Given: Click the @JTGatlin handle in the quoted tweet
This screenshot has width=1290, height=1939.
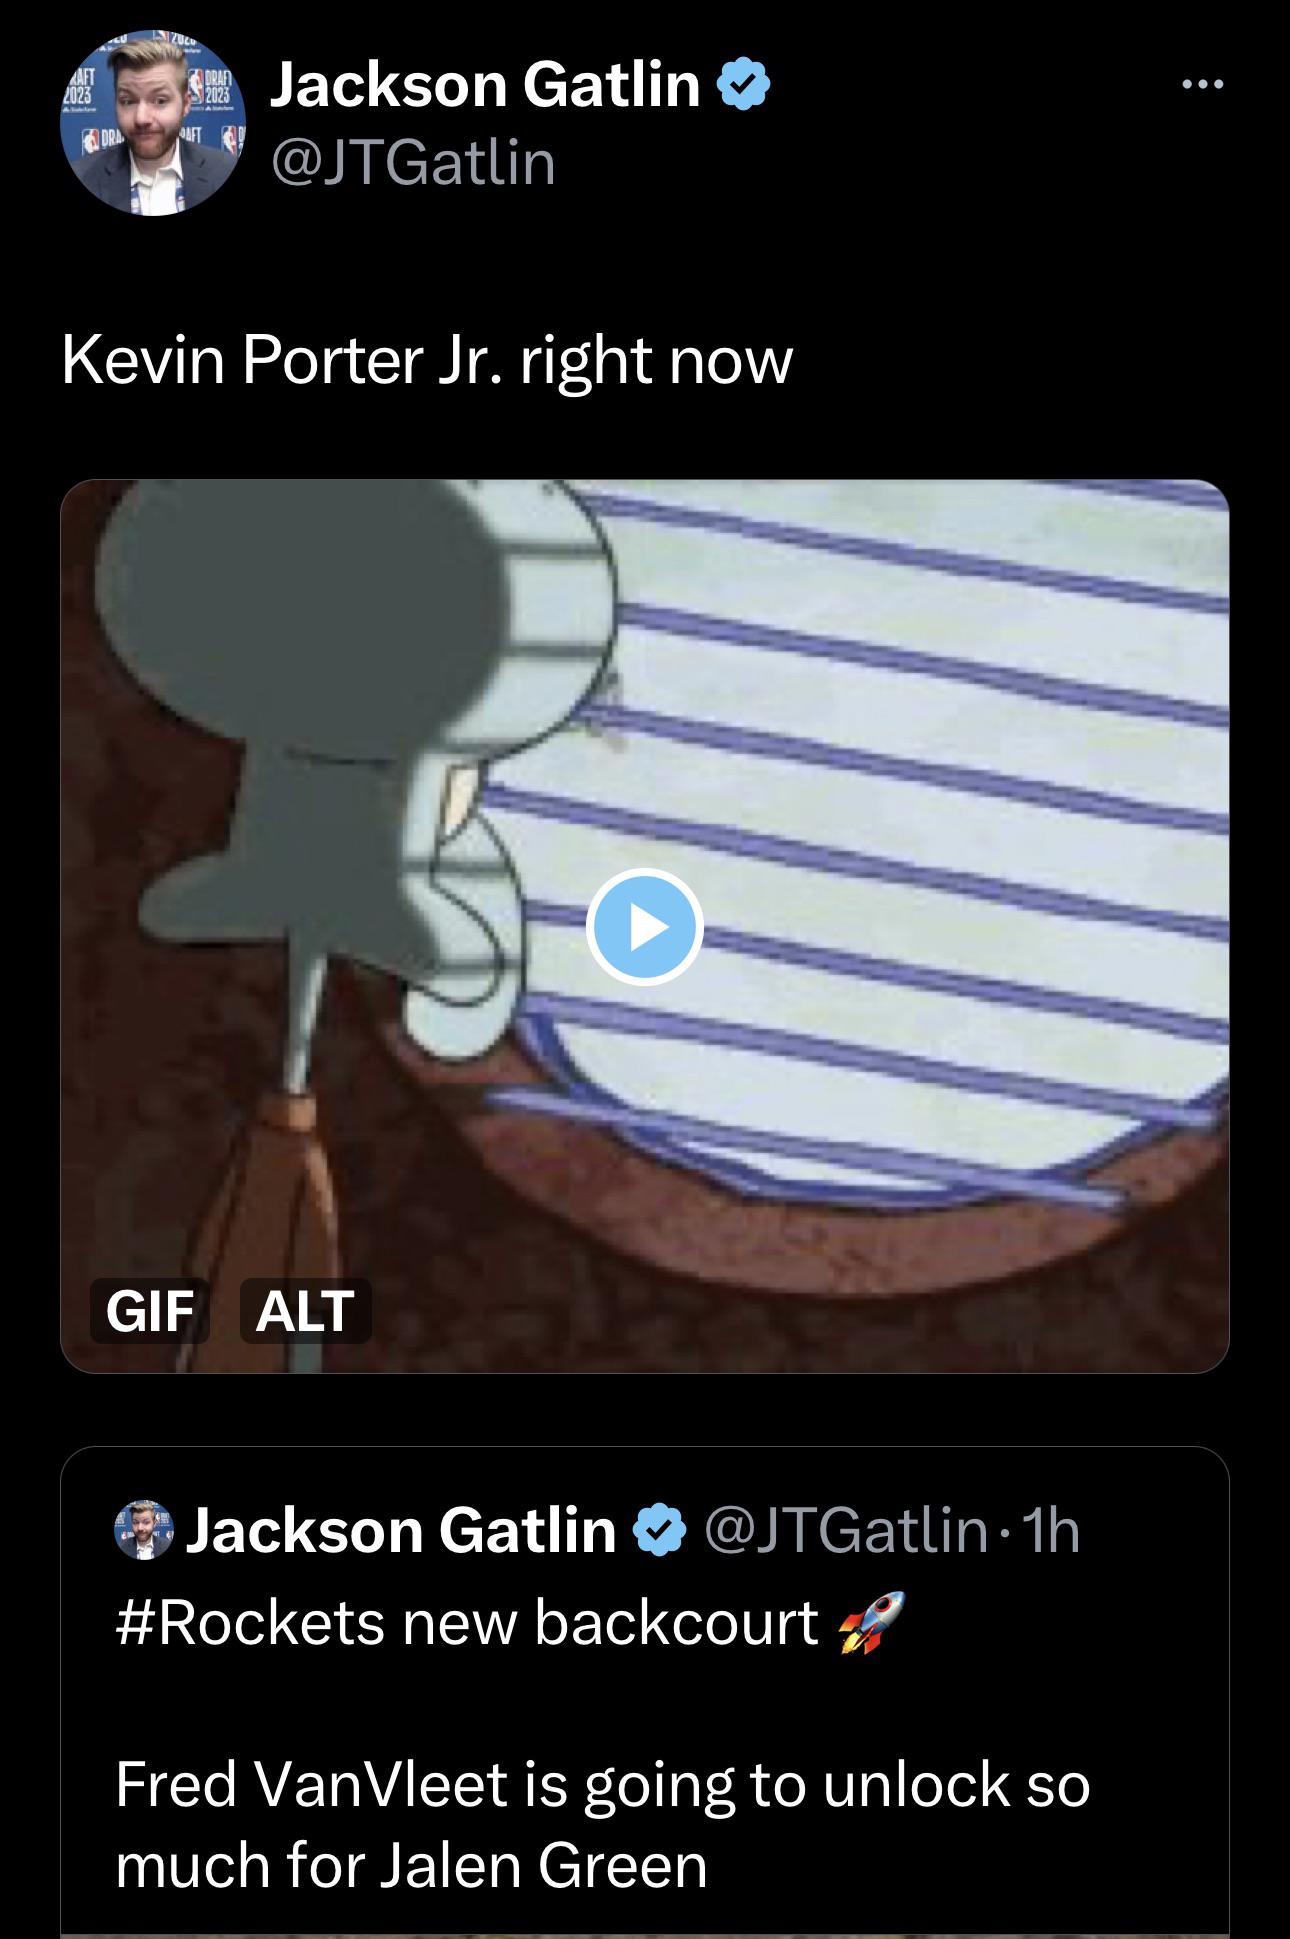Looking at the screenshot, I should pyautogui.click(x=845, y=1530).
